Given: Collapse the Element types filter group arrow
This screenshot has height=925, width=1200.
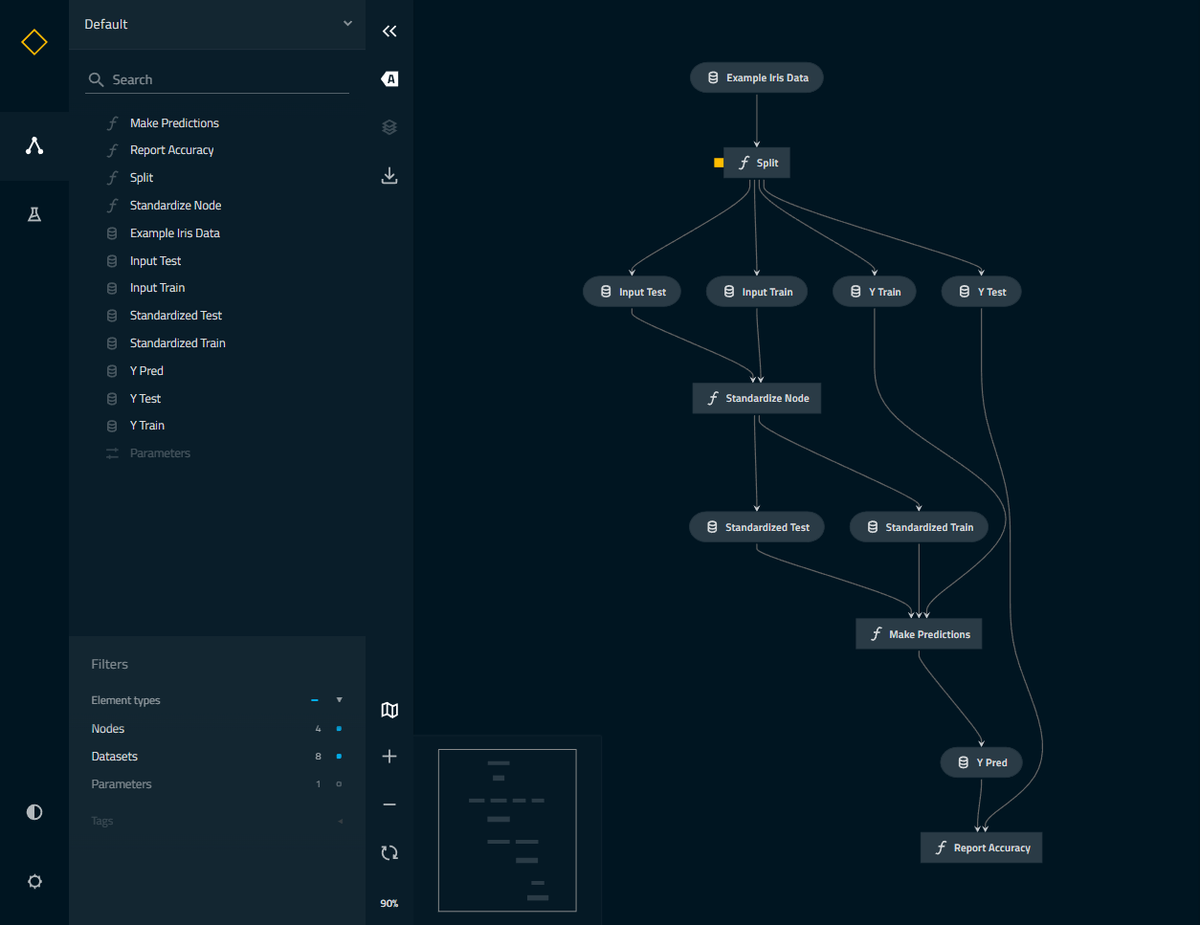Looking at the screenshot, I should (x=339, y=700).
